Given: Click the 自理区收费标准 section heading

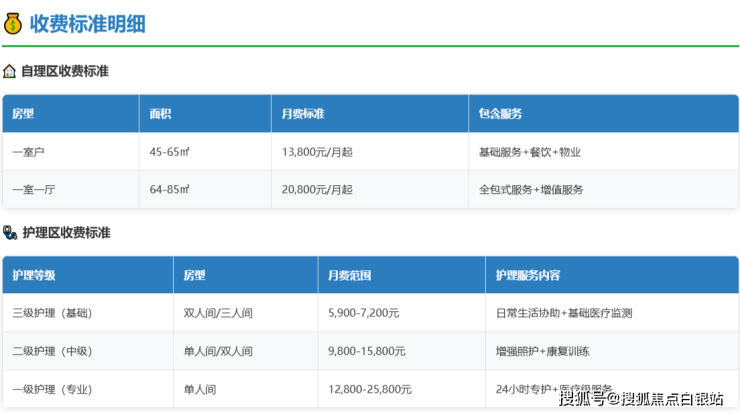Looking at the screenshot, I should [65, 72].
